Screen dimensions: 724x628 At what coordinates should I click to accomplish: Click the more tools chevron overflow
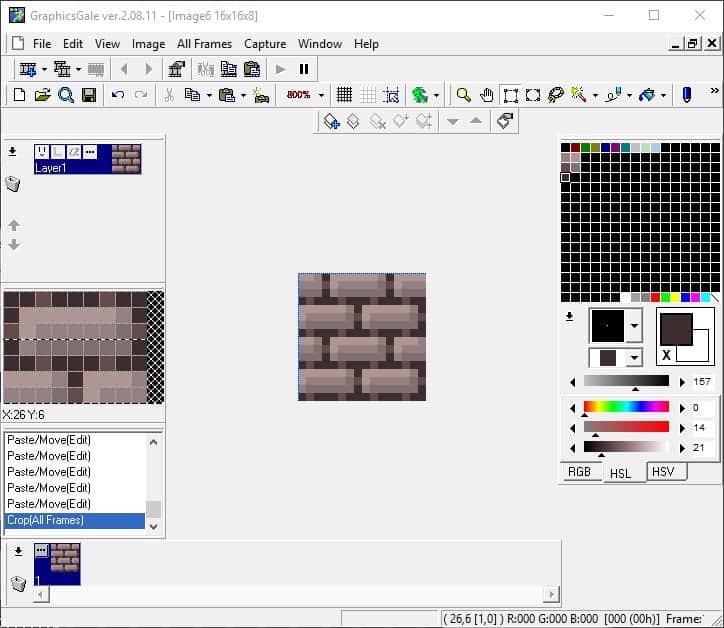714,91
